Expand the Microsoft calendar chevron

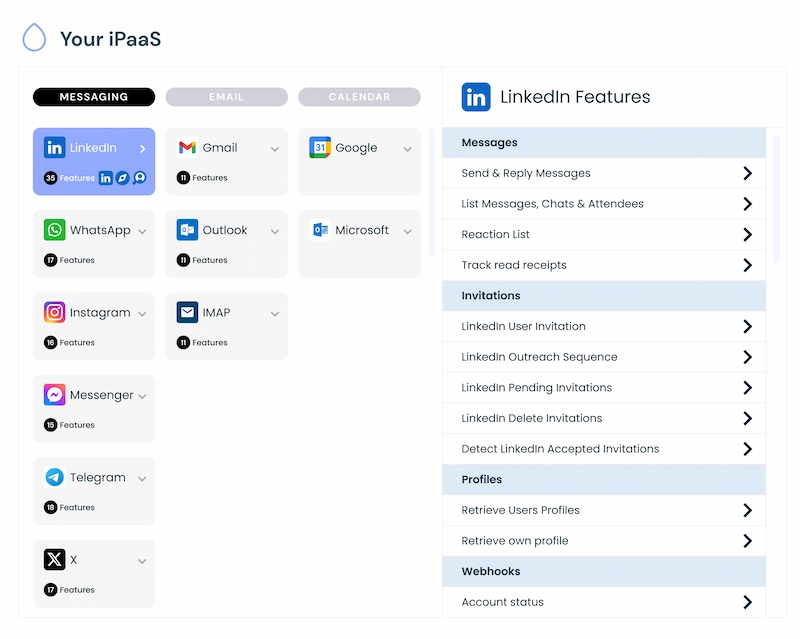pyautogui.click(x=407, y=231)
